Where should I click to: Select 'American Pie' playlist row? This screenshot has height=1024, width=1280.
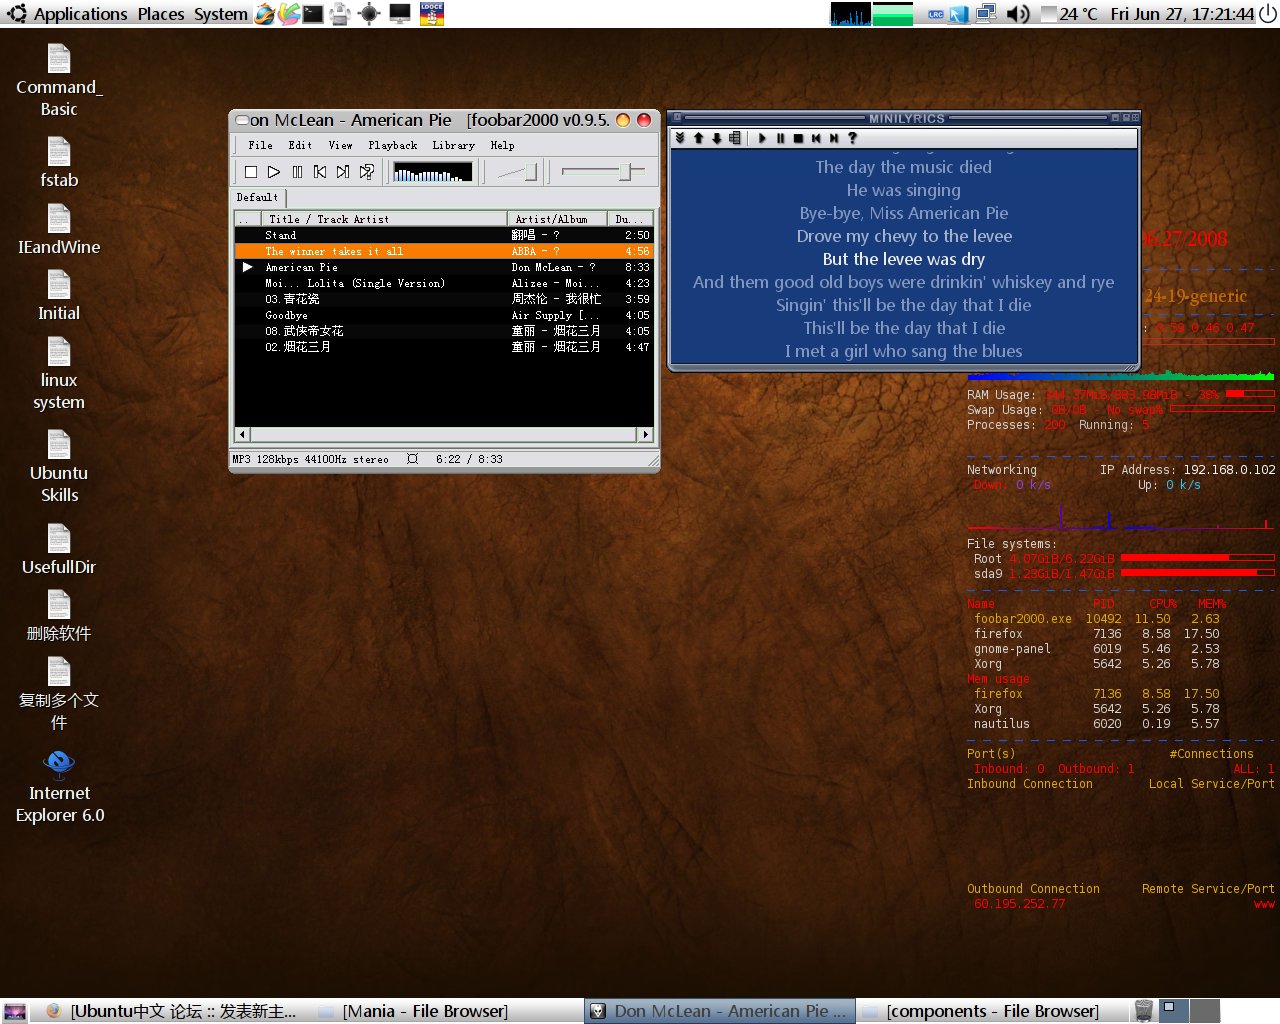444,267
